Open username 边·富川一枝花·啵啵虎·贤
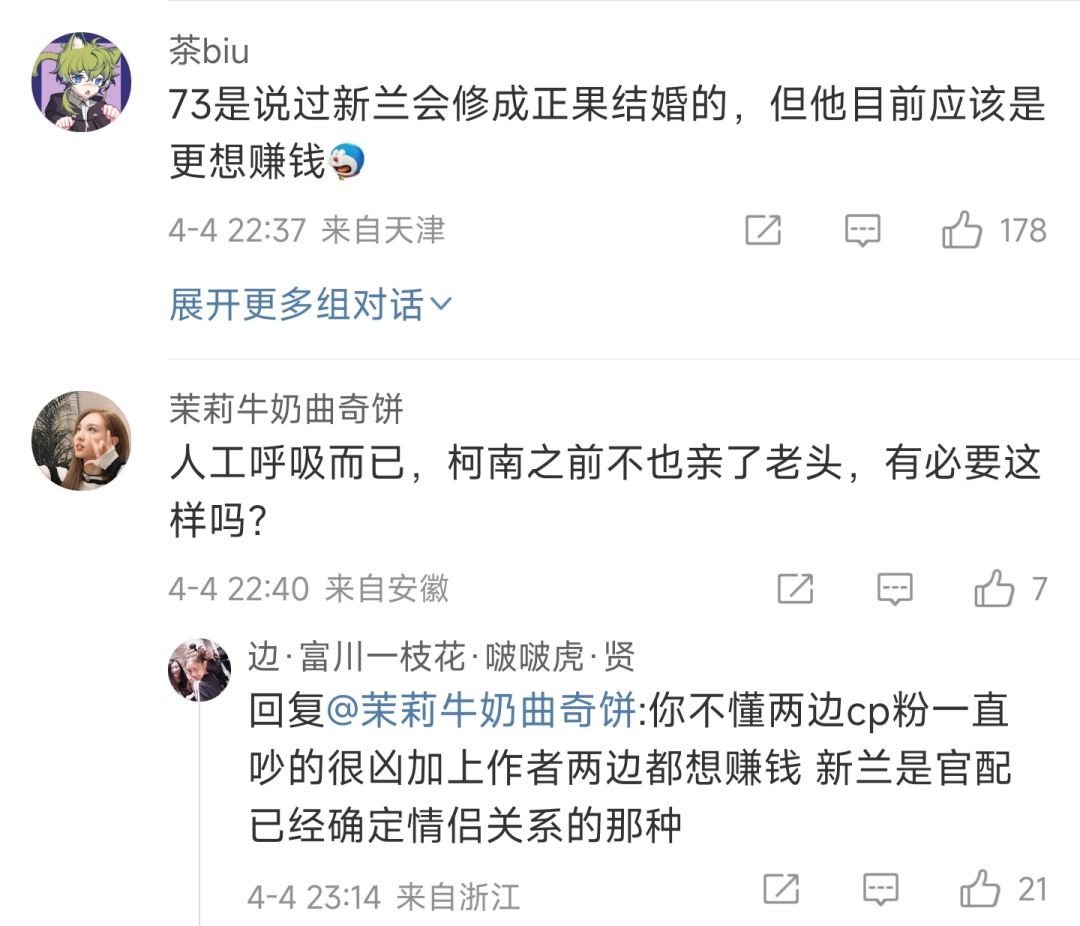Image resolution: width=1080 pixels, height=926 pixels. tap(441, 657)
